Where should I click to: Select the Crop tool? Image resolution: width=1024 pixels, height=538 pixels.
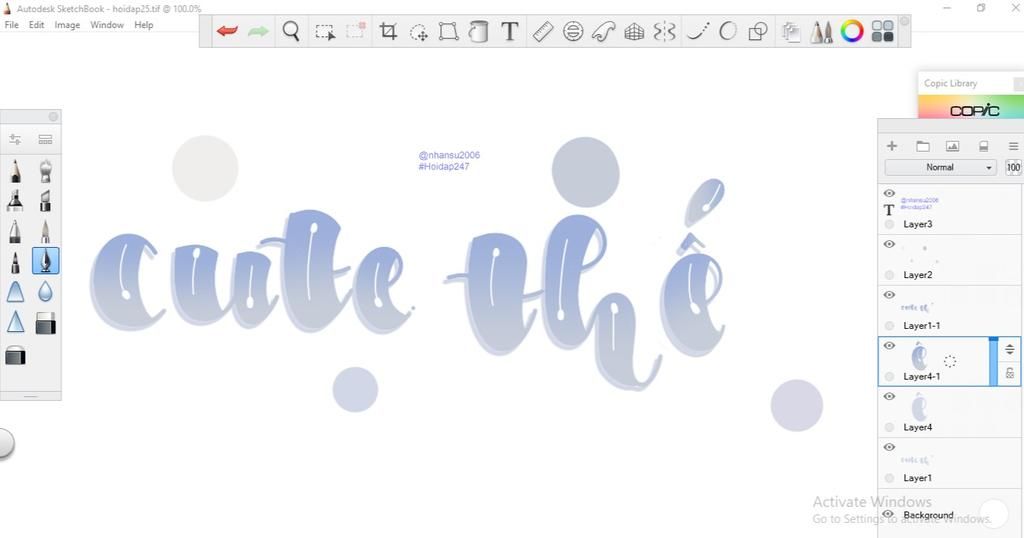pos(388,31)
